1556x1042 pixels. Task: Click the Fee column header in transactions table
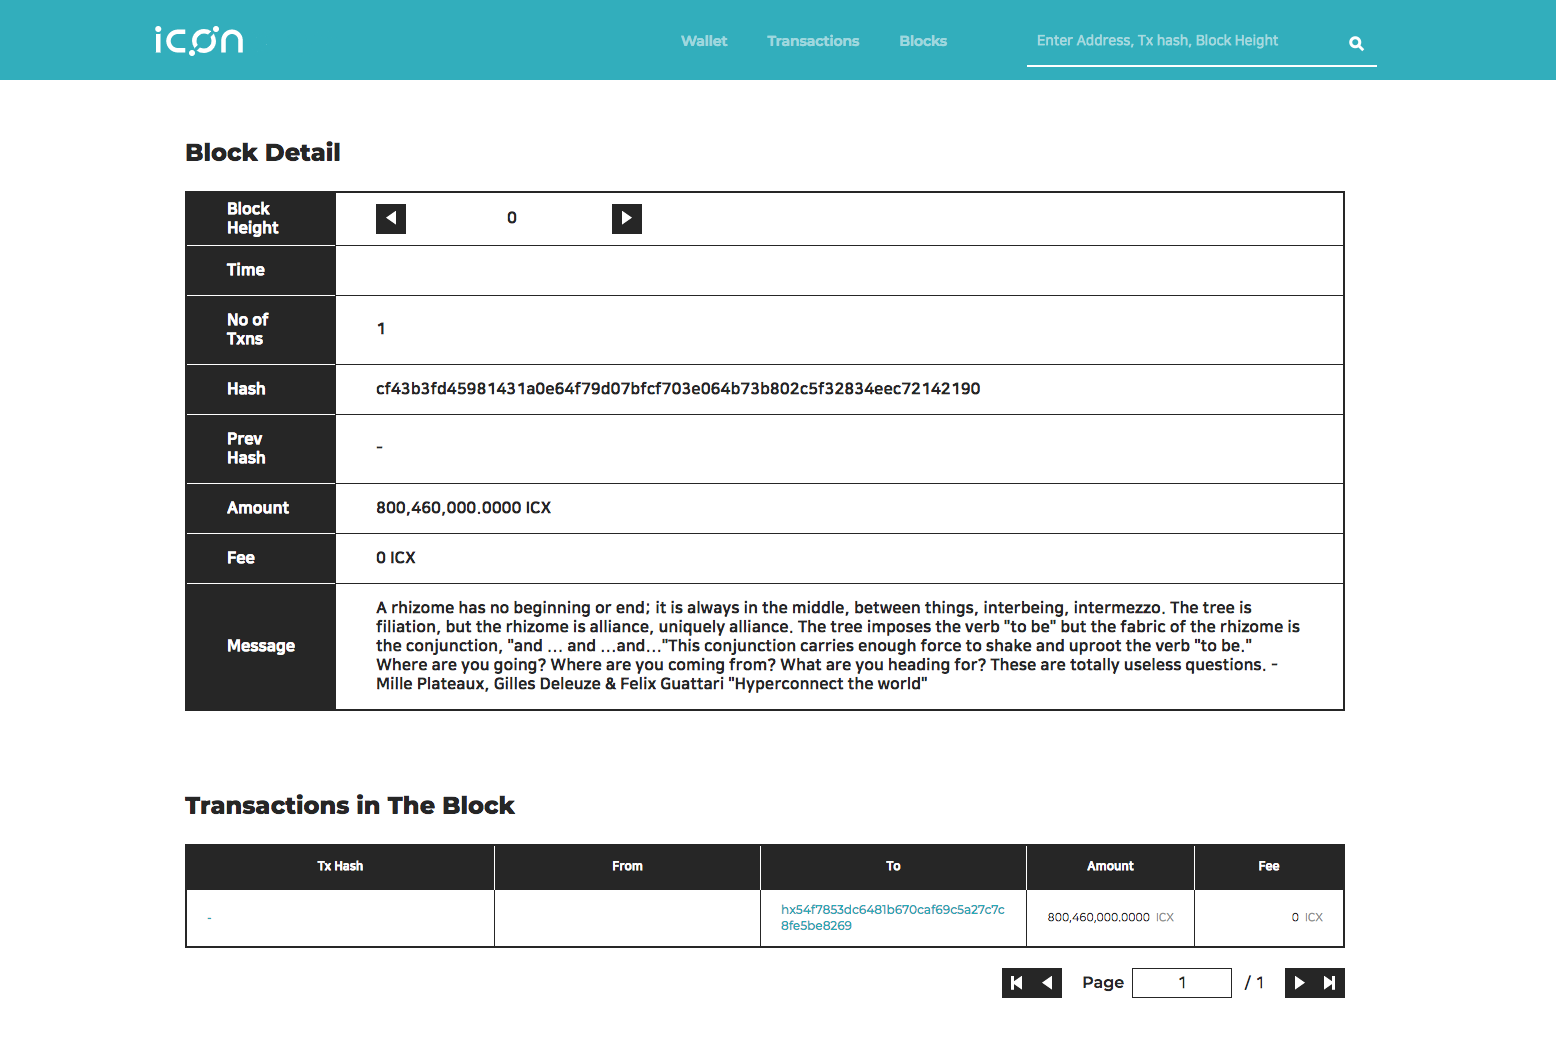click(1269, 866)
